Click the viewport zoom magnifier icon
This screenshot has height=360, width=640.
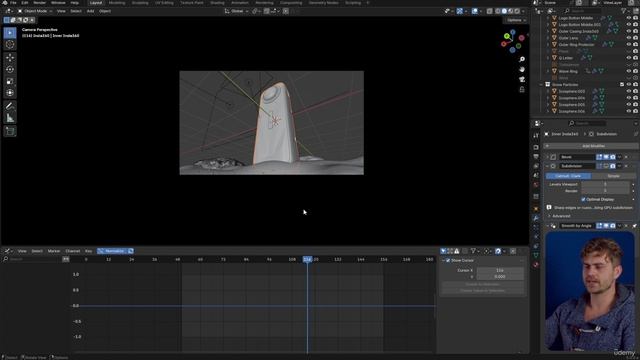click(x=522, y=60)
